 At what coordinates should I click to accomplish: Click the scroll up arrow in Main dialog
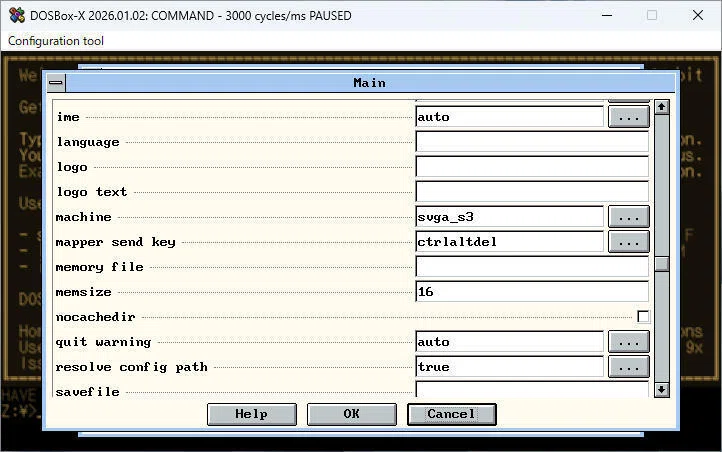click(662, 107)
